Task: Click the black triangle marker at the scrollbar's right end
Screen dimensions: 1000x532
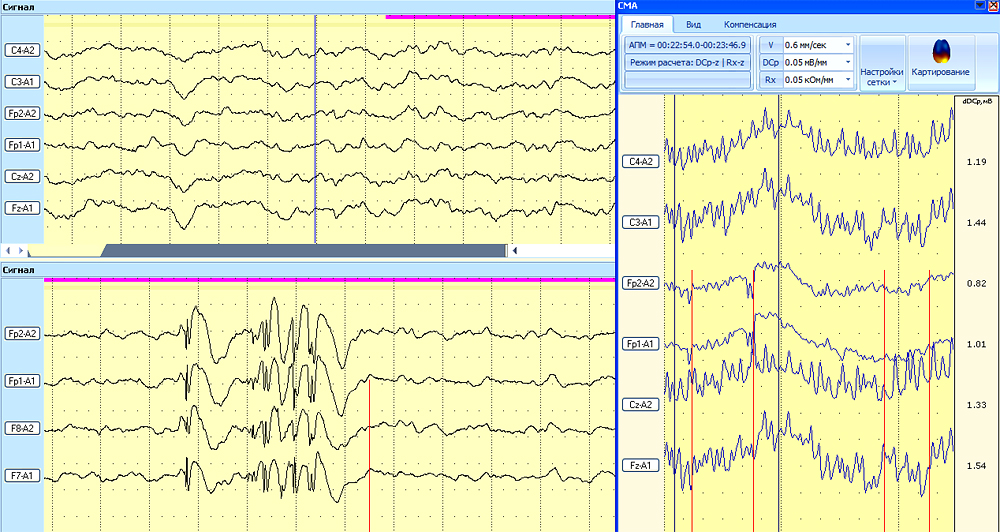Action: (x=515, y=251)
